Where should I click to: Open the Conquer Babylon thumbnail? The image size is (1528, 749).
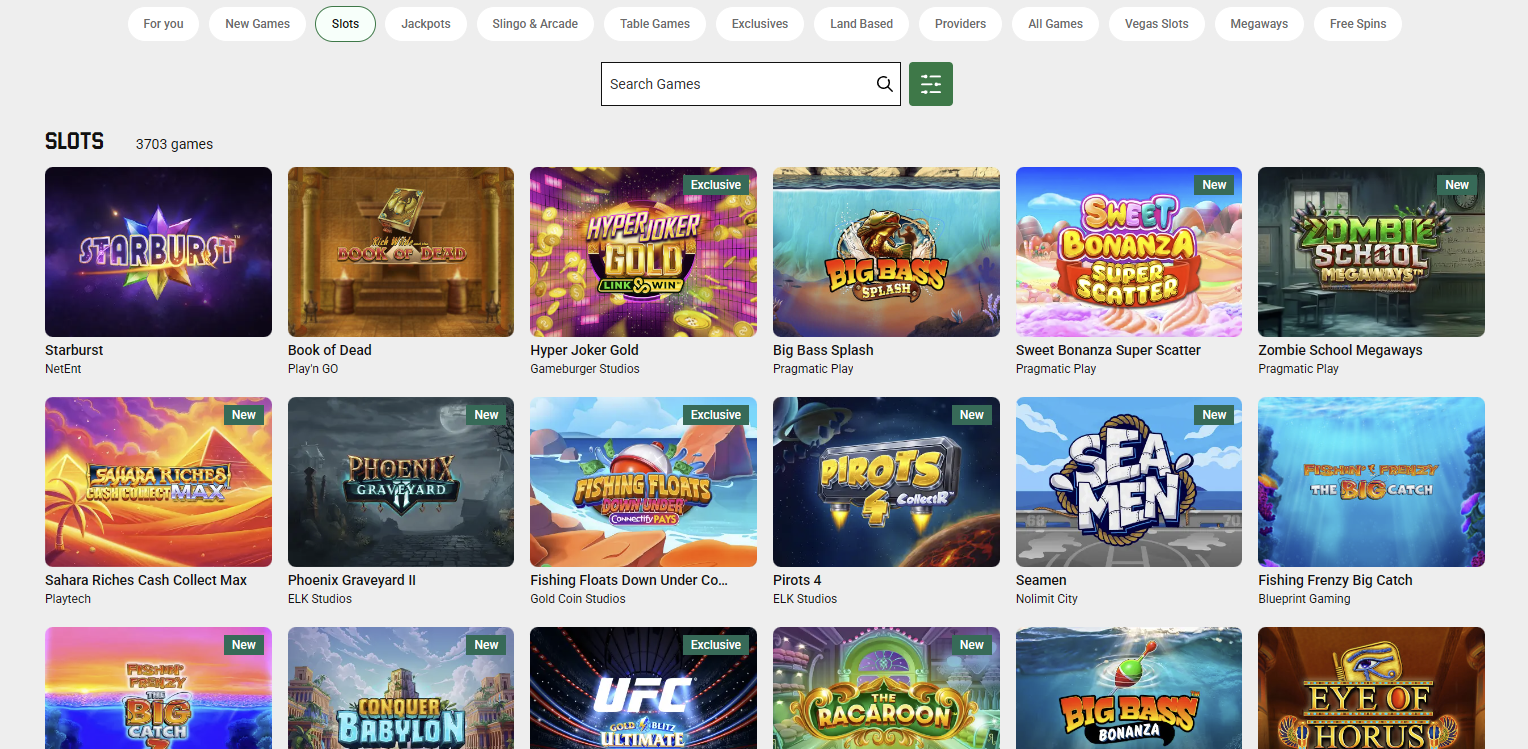[401, 688]
